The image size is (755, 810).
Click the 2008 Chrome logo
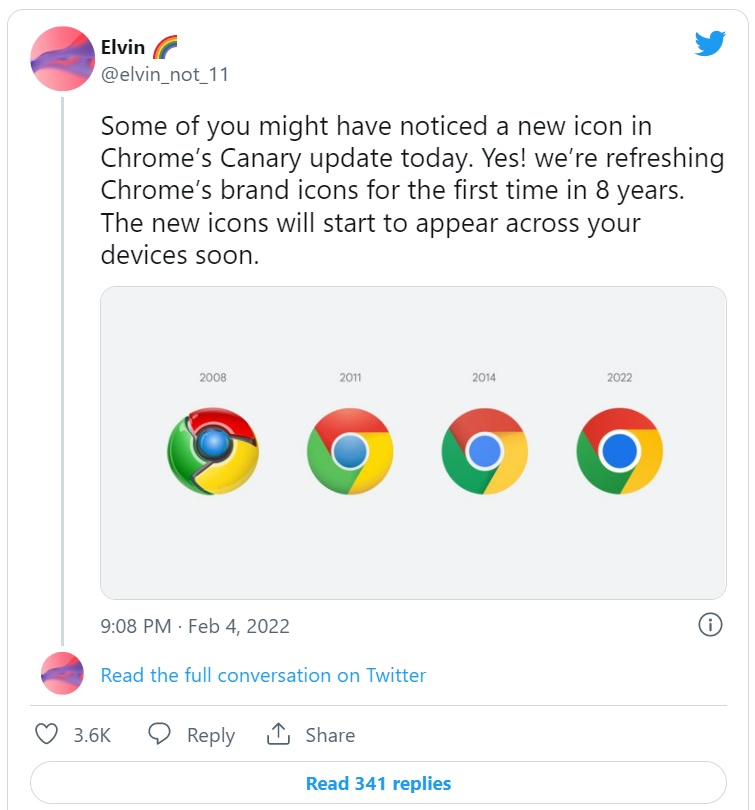click(213, 451)
